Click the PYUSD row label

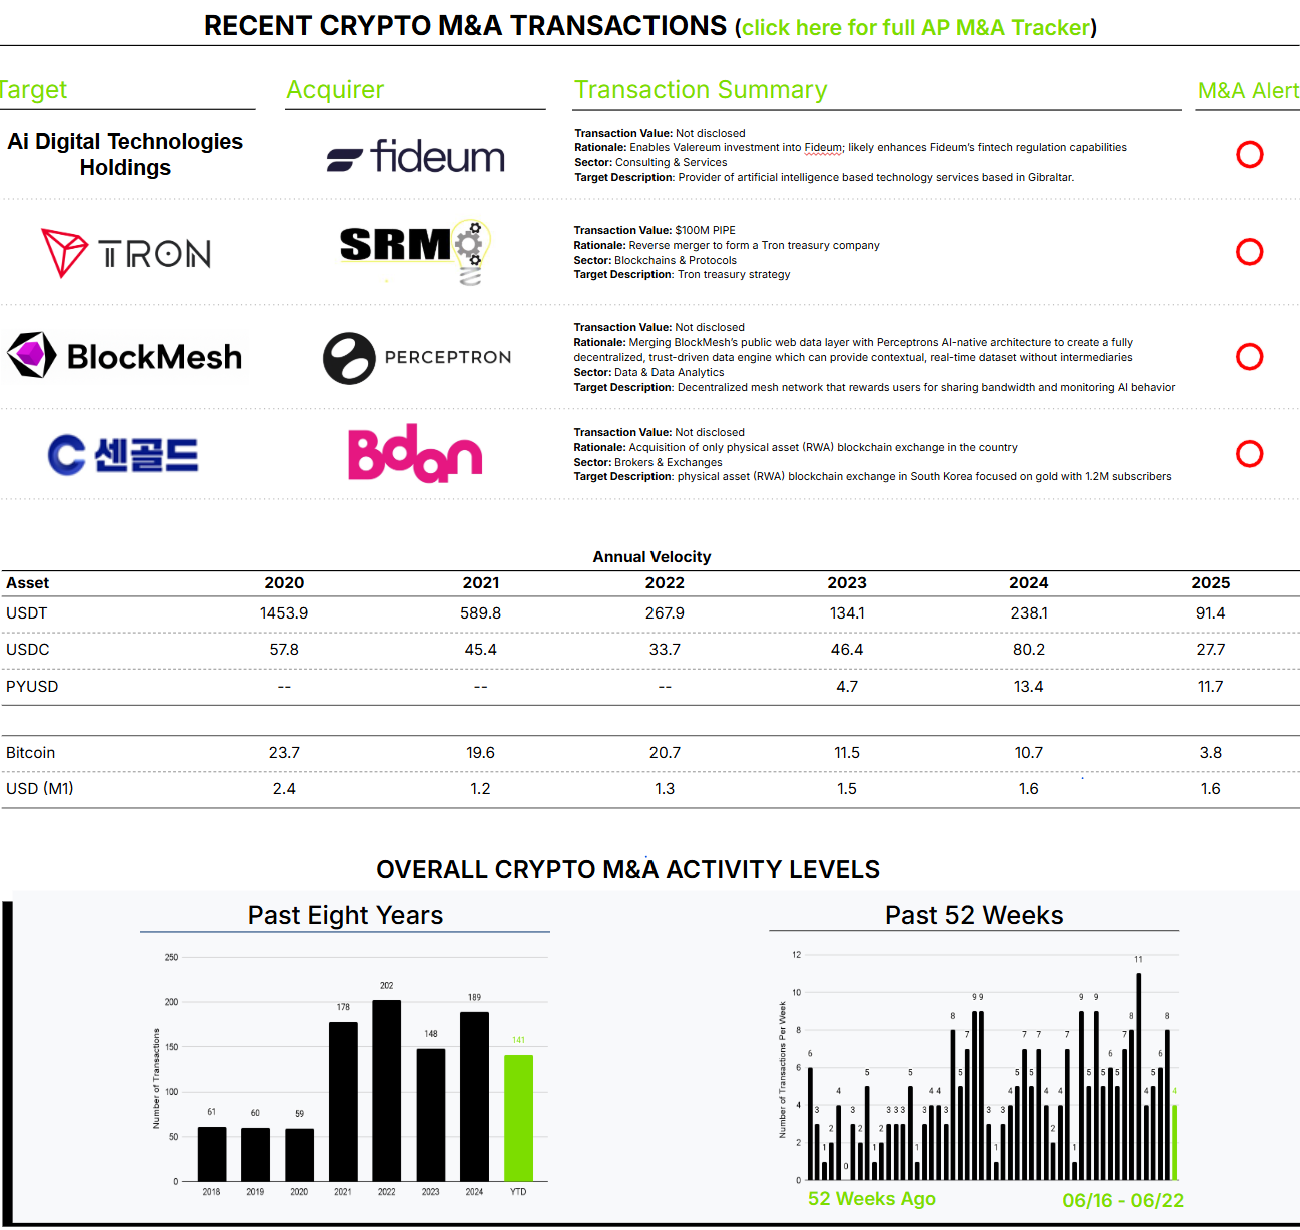point(32,687)
